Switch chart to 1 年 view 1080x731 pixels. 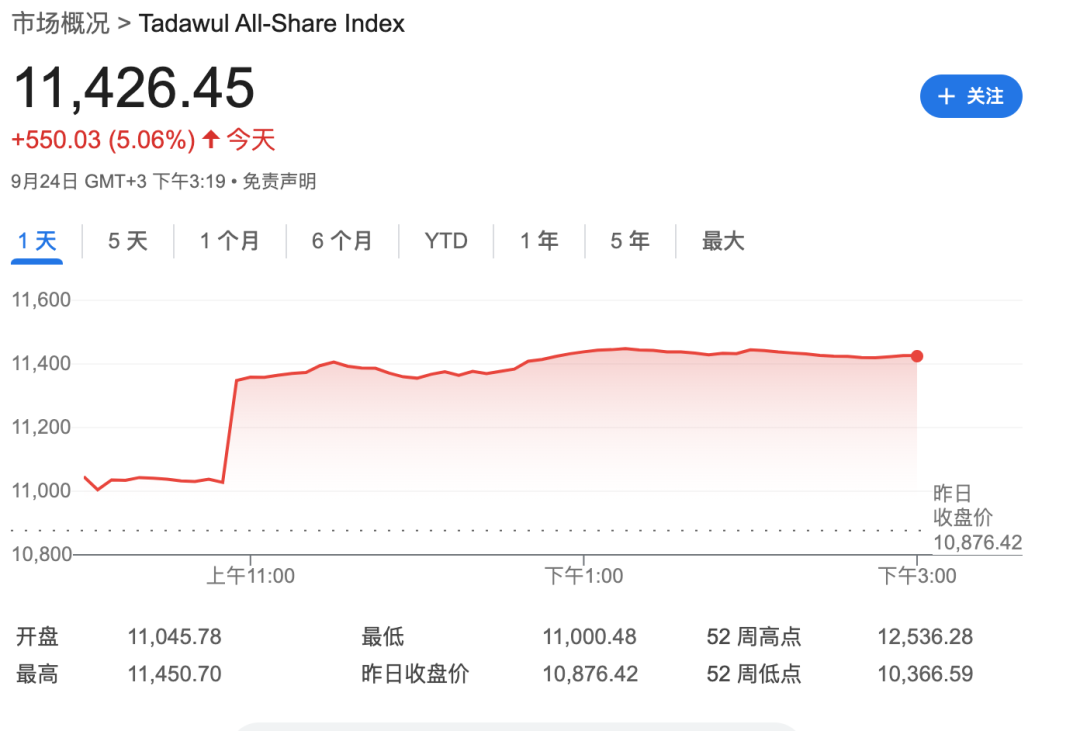pyautogui.click(x=539, y=241)
